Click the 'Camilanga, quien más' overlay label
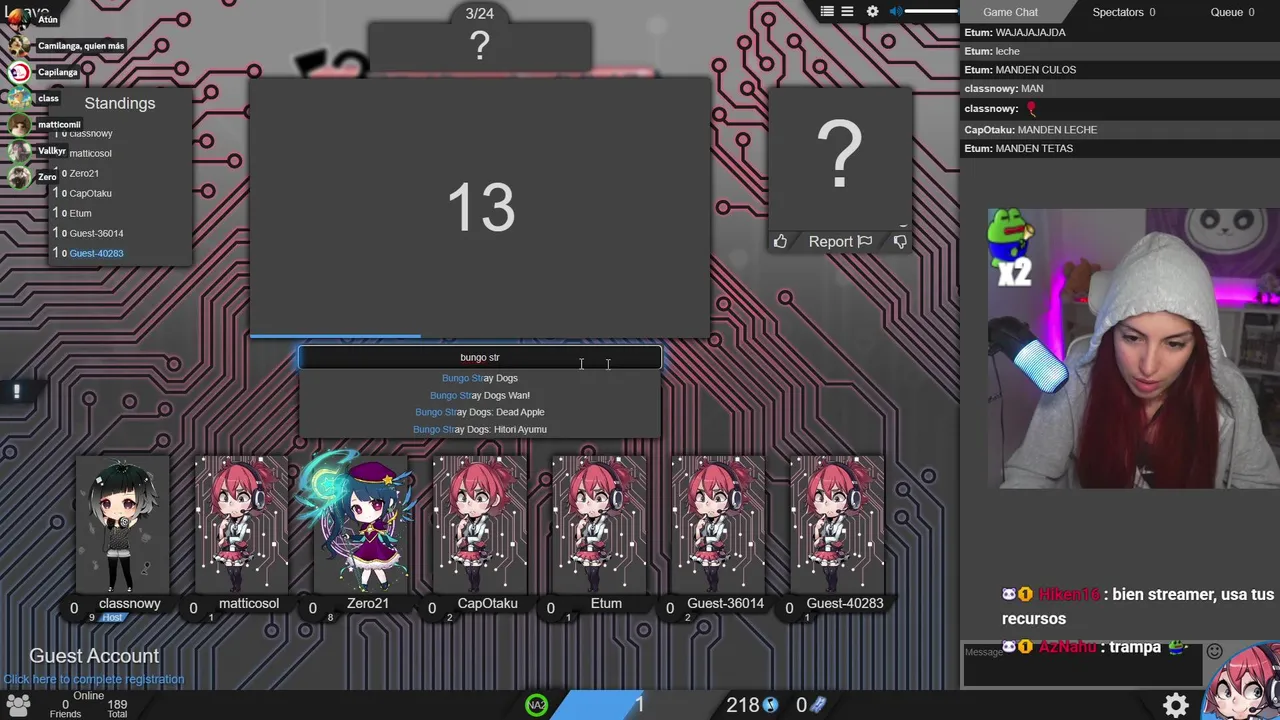The image size is (1280, 720). pos(81,46)
